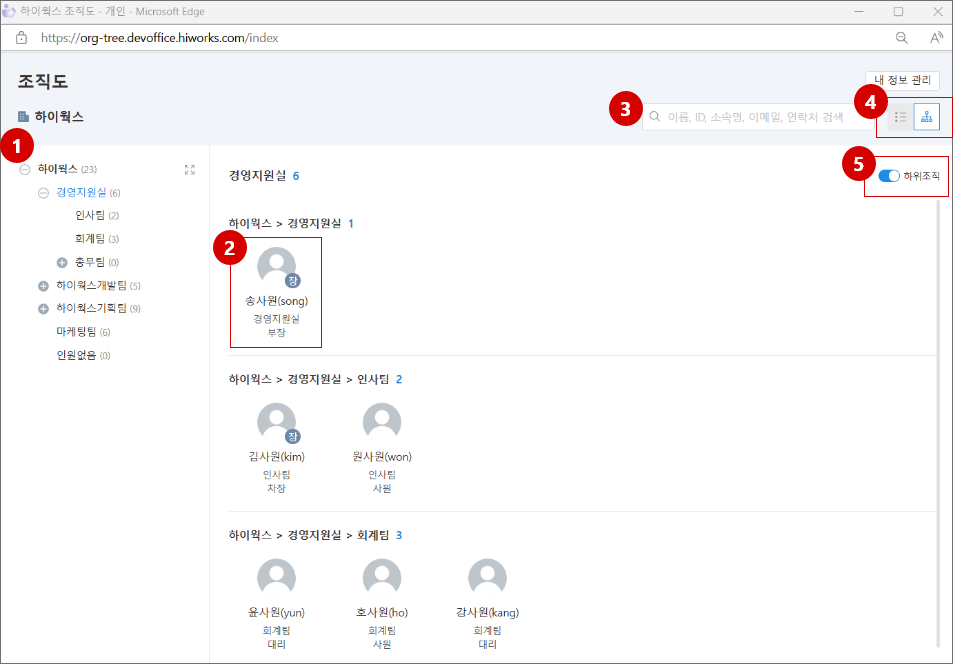Image resolution: width=953 pixels, height=664 pixels.
Task: Expand the 총무팀 tree node
Action: click(62, 262)
